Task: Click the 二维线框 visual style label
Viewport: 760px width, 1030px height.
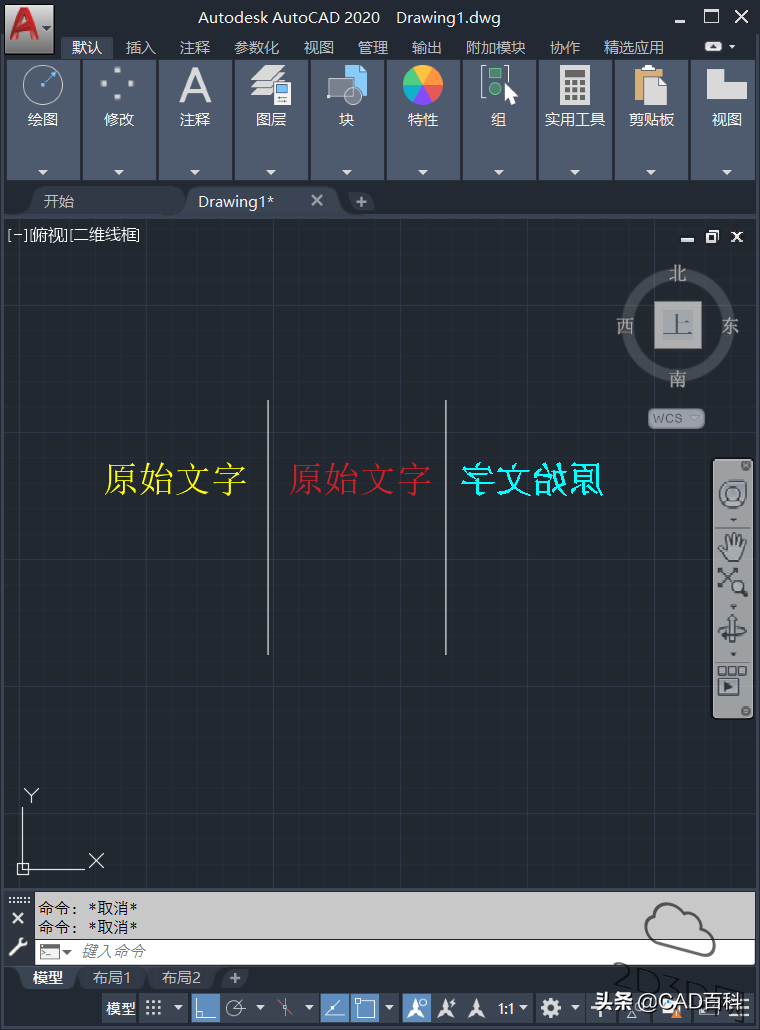Action: [105, 235]
